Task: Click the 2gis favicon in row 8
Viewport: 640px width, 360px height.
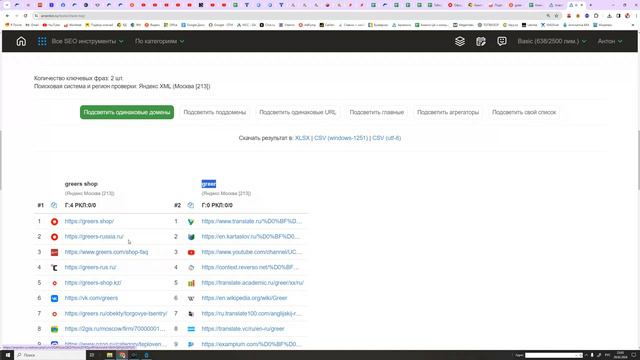Action: pyautogui.click(x=54, y=329)
